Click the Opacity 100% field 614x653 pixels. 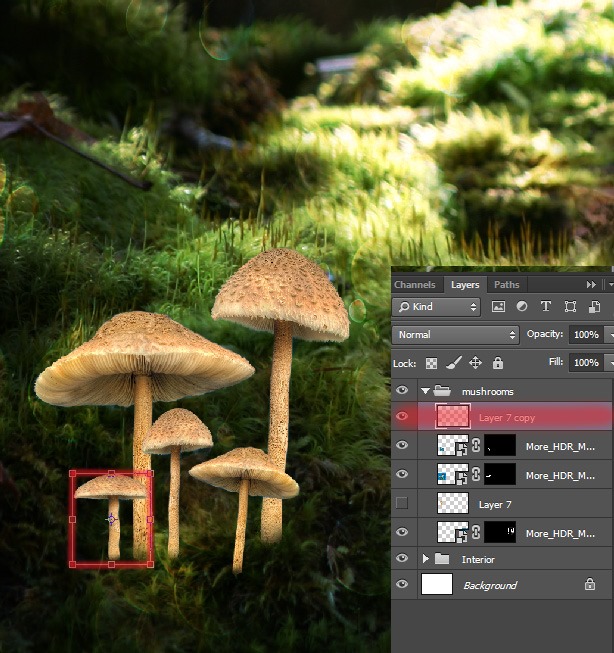[586, 335]
